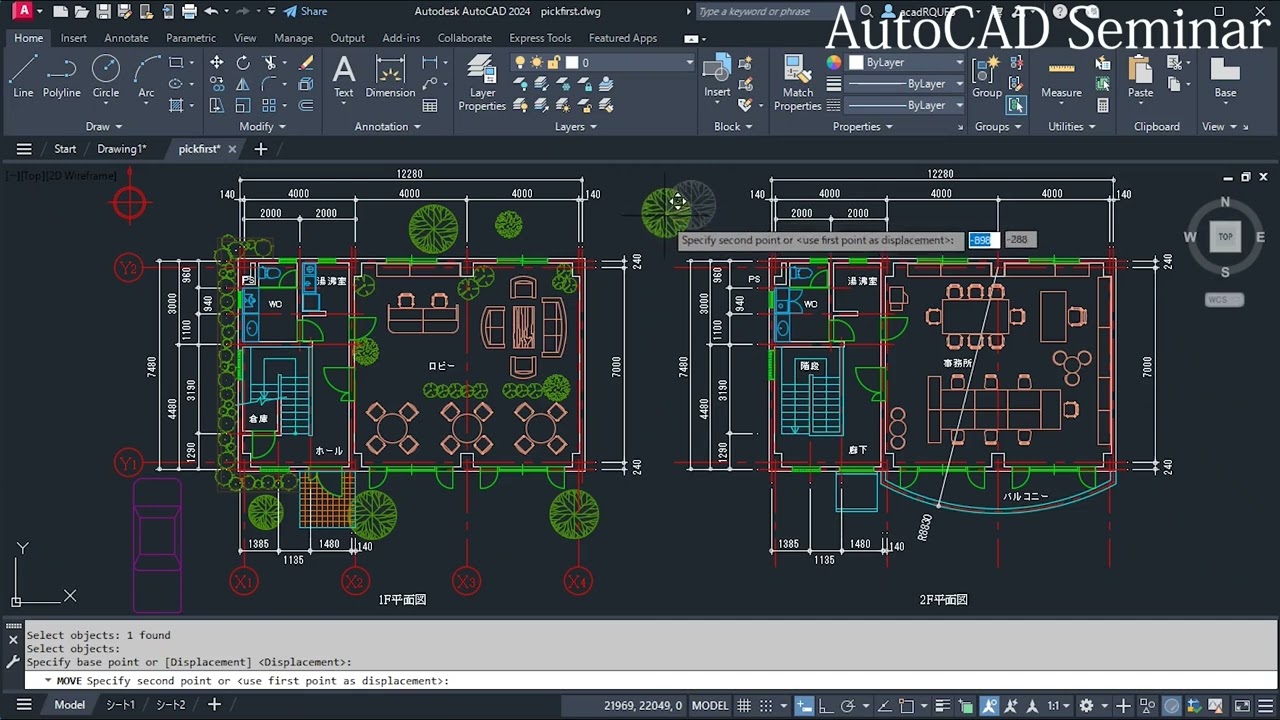Toggle group selection on/off in Groups panel

pos(1016,105)
